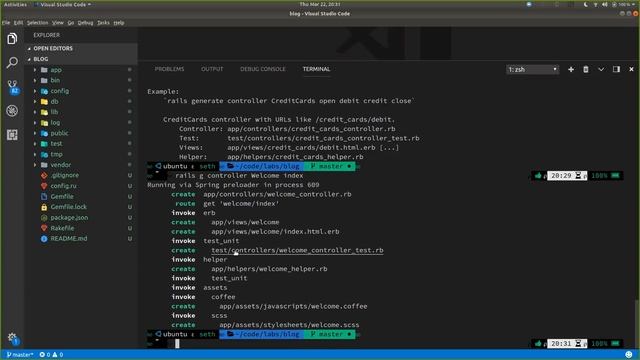Click app/assets/javascripts/welcome.coffee path text
Image resolution: width=640 pixels, height=360 pixels.
click(293, 307)
